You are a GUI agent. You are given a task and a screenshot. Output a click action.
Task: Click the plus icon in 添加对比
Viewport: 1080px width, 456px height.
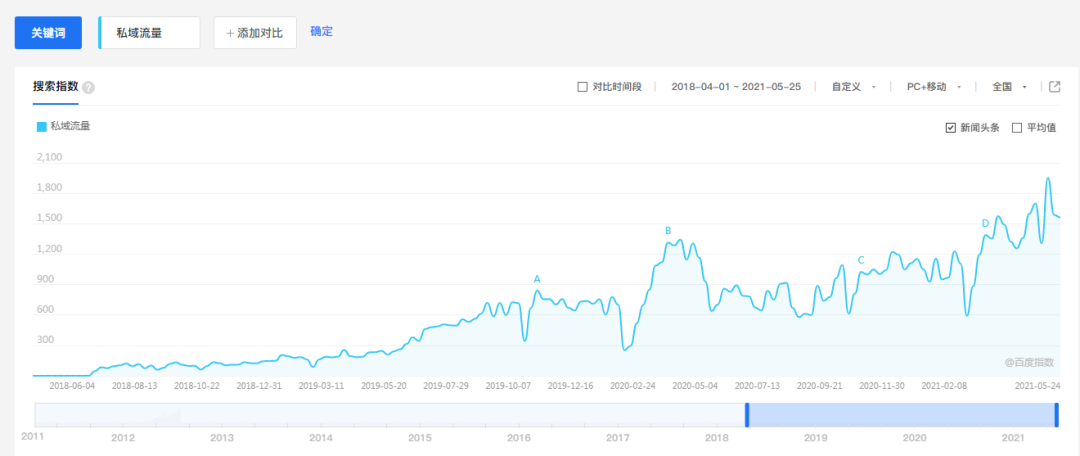(230, 33)
